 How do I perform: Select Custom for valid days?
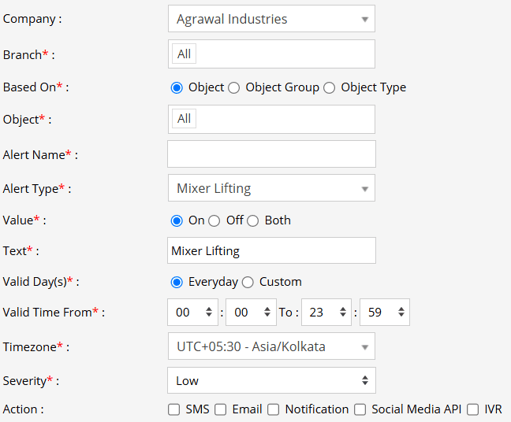[x=248, y=282]
